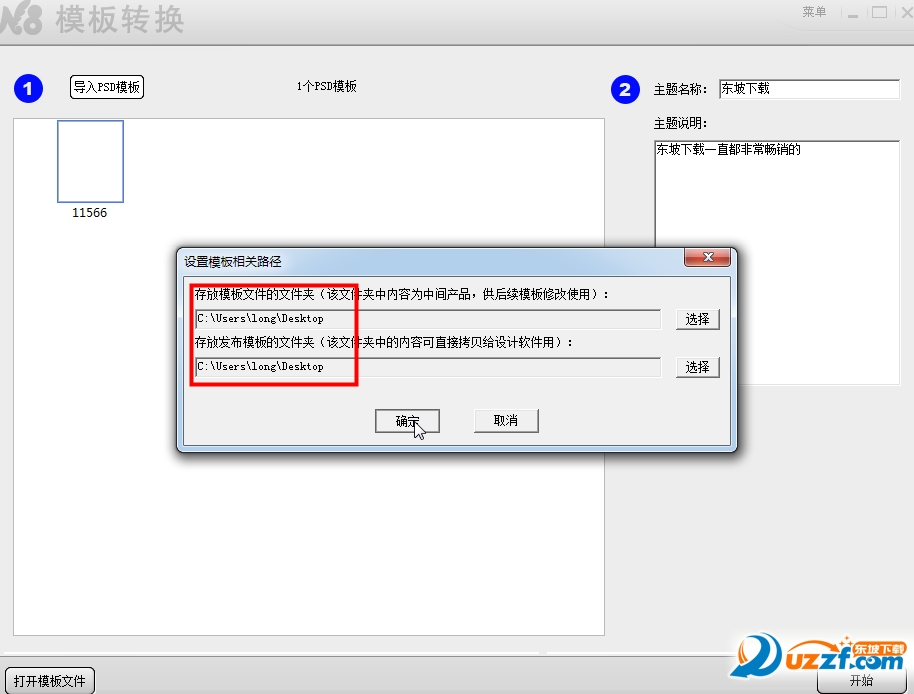This screenshot has width=914, height=694.
Task: Click the template files folder path field
Action: [428, 319]
